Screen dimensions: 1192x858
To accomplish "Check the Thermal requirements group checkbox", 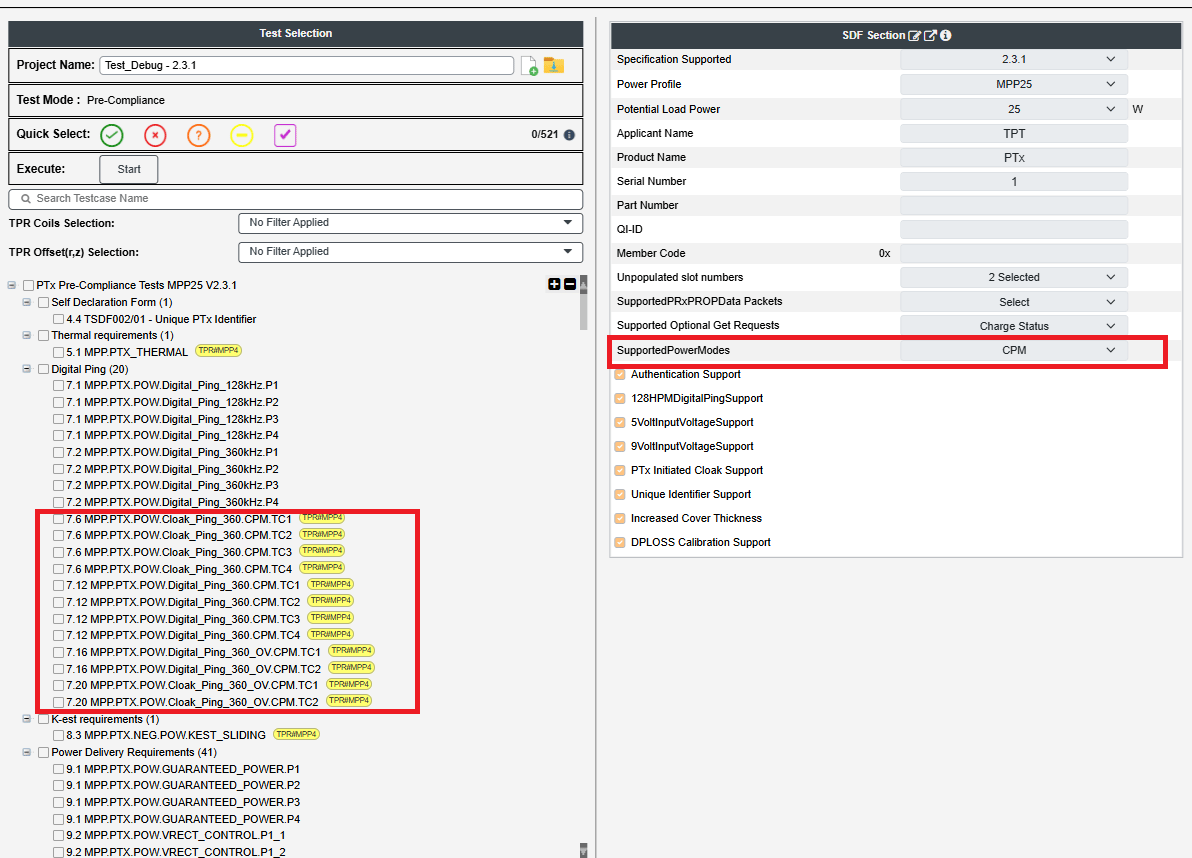I will [x=43, y=335].
